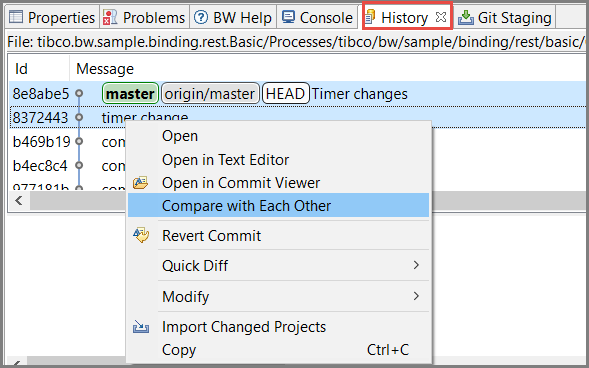Click the commit node dot for 8e8abe5
The image size is (589, 368).
click(x=79, y=93)
